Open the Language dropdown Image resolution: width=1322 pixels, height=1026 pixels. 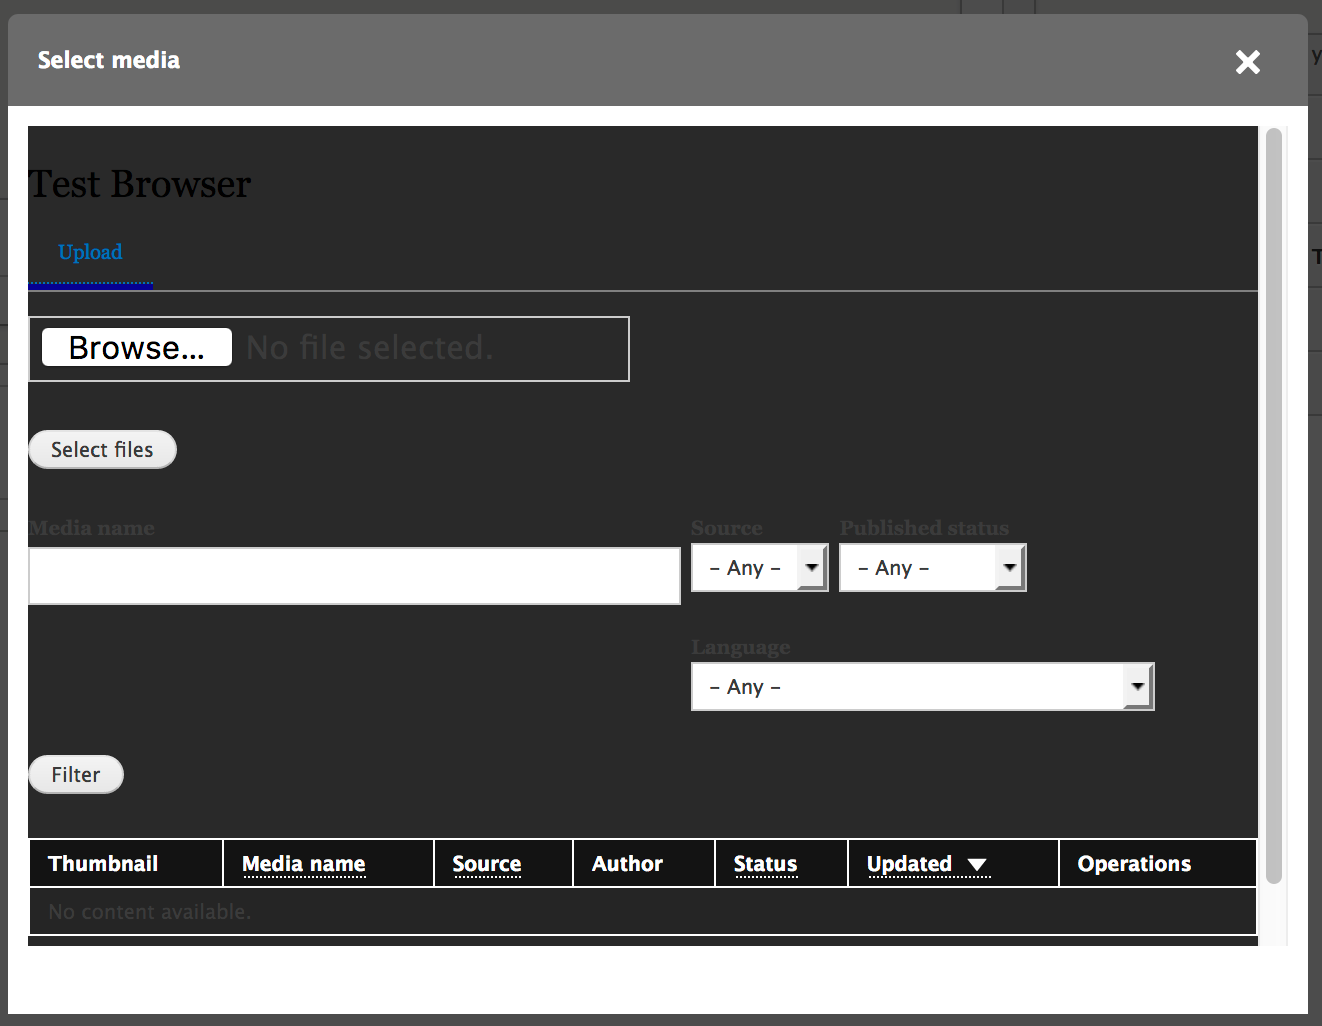[922, 687]
